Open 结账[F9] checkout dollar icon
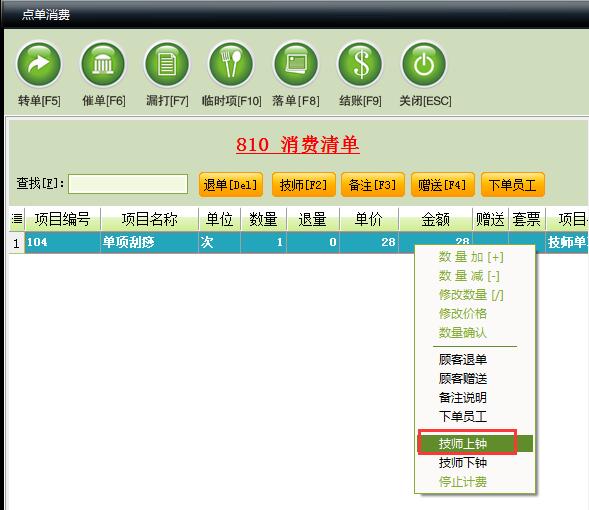Viewport: 589px width, 510px height. (x=360, y=64)
